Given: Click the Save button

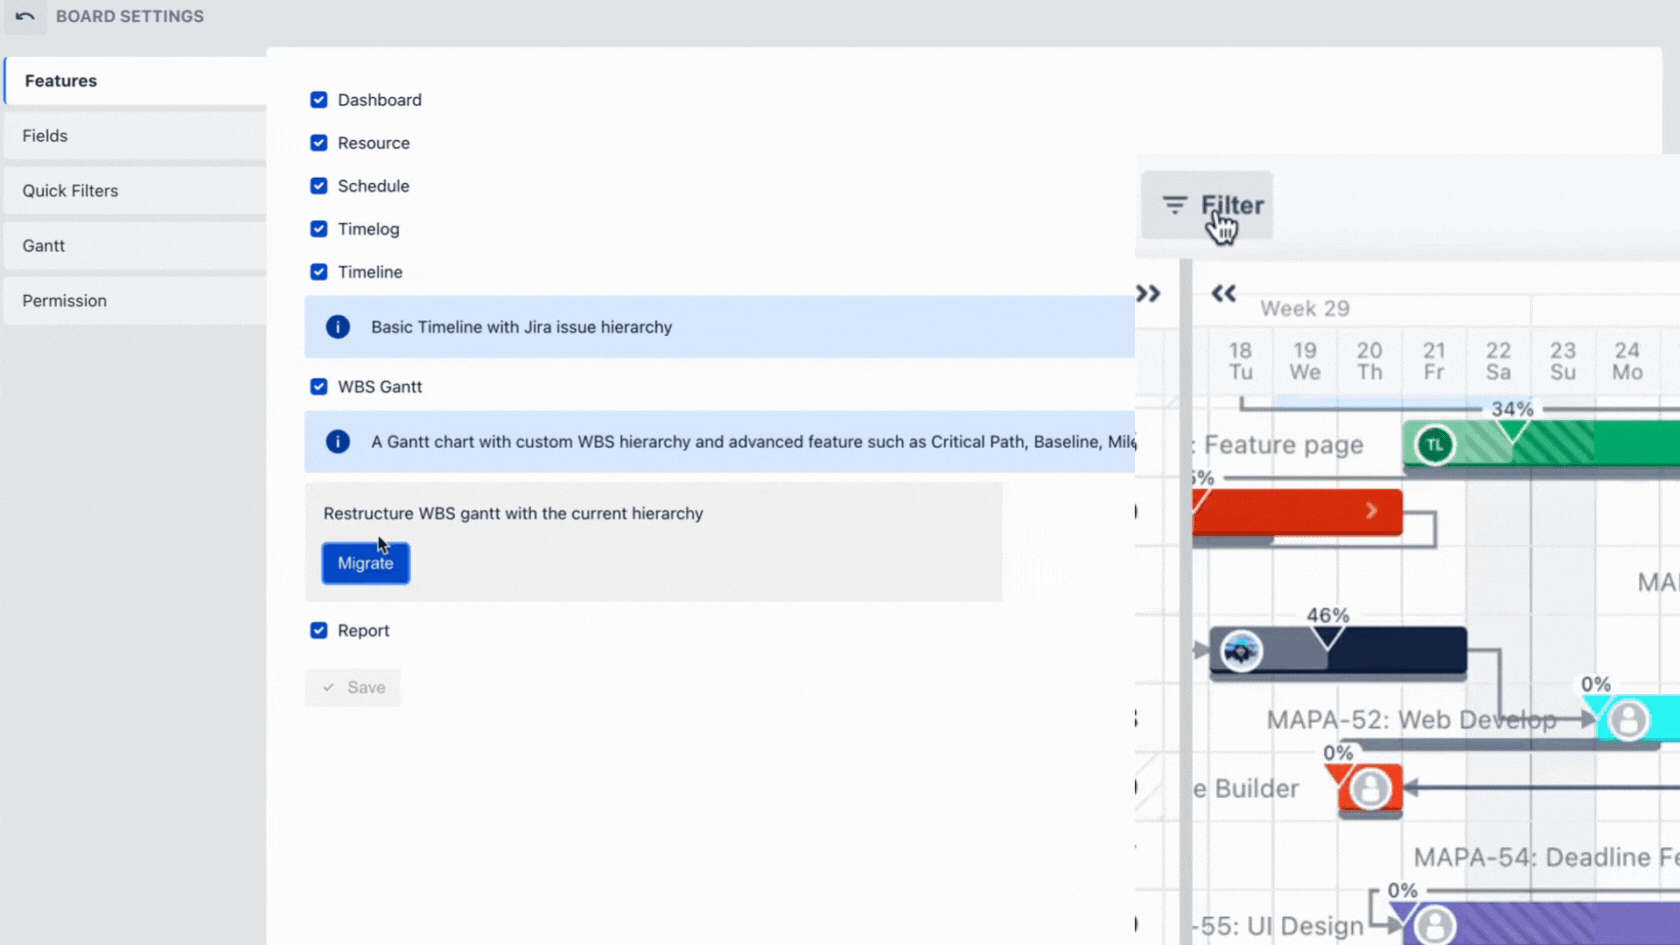Looking at the screenshot, I should (x=353, y=688).
